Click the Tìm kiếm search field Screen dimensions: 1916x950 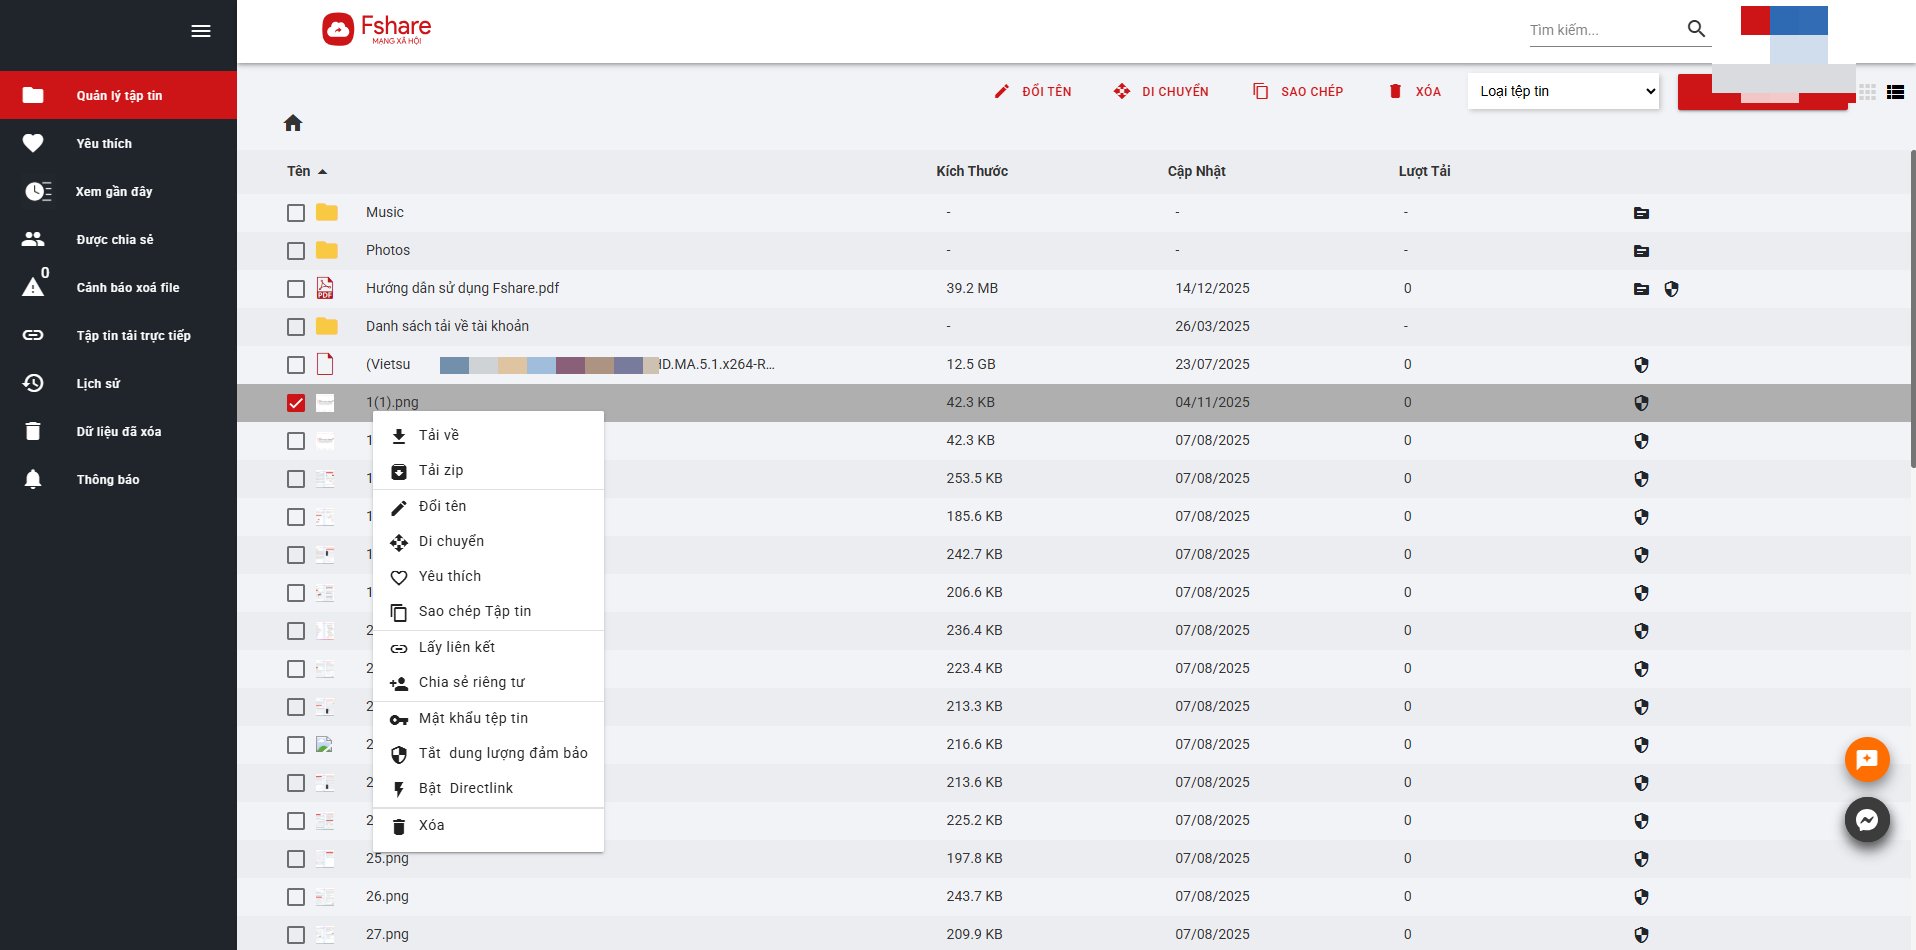click(x=1602, y=30)
